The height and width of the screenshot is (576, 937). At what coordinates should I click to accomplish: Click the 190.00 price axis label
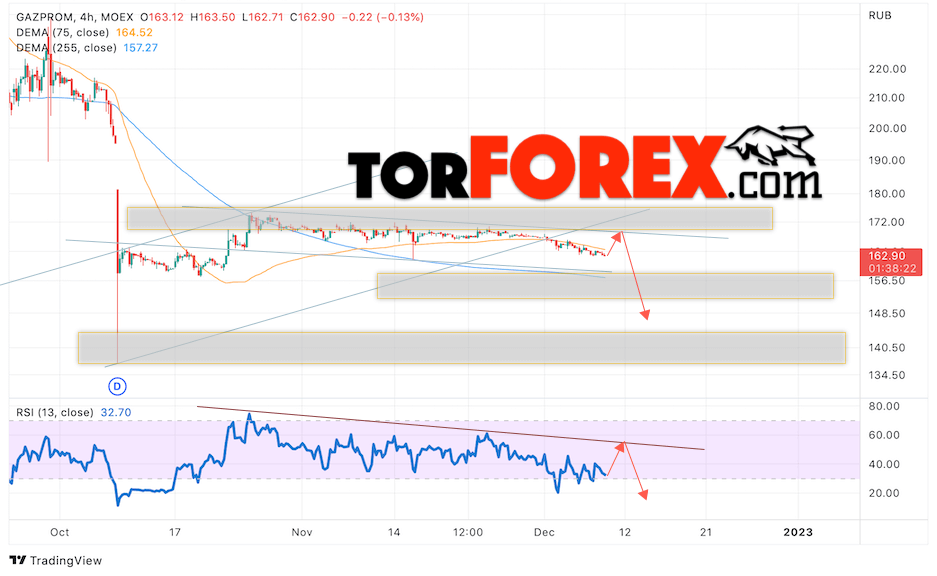[x=887, y=161]
